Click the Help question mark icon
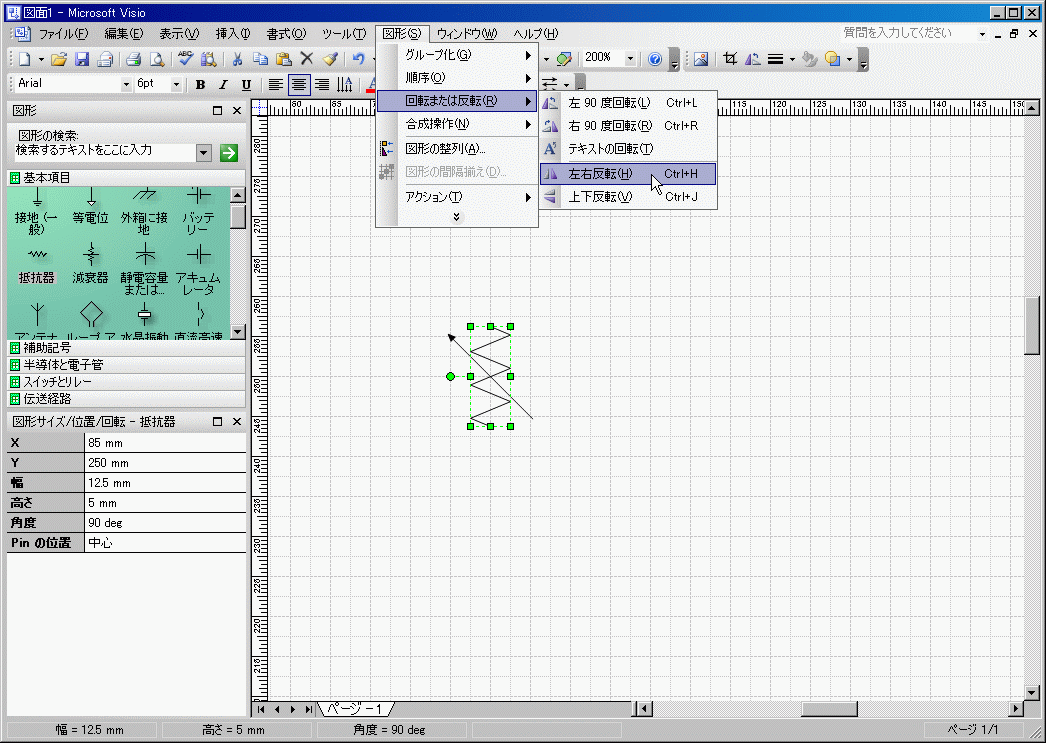The width and height of the screenshot is (1046, 743). point(655,59)
